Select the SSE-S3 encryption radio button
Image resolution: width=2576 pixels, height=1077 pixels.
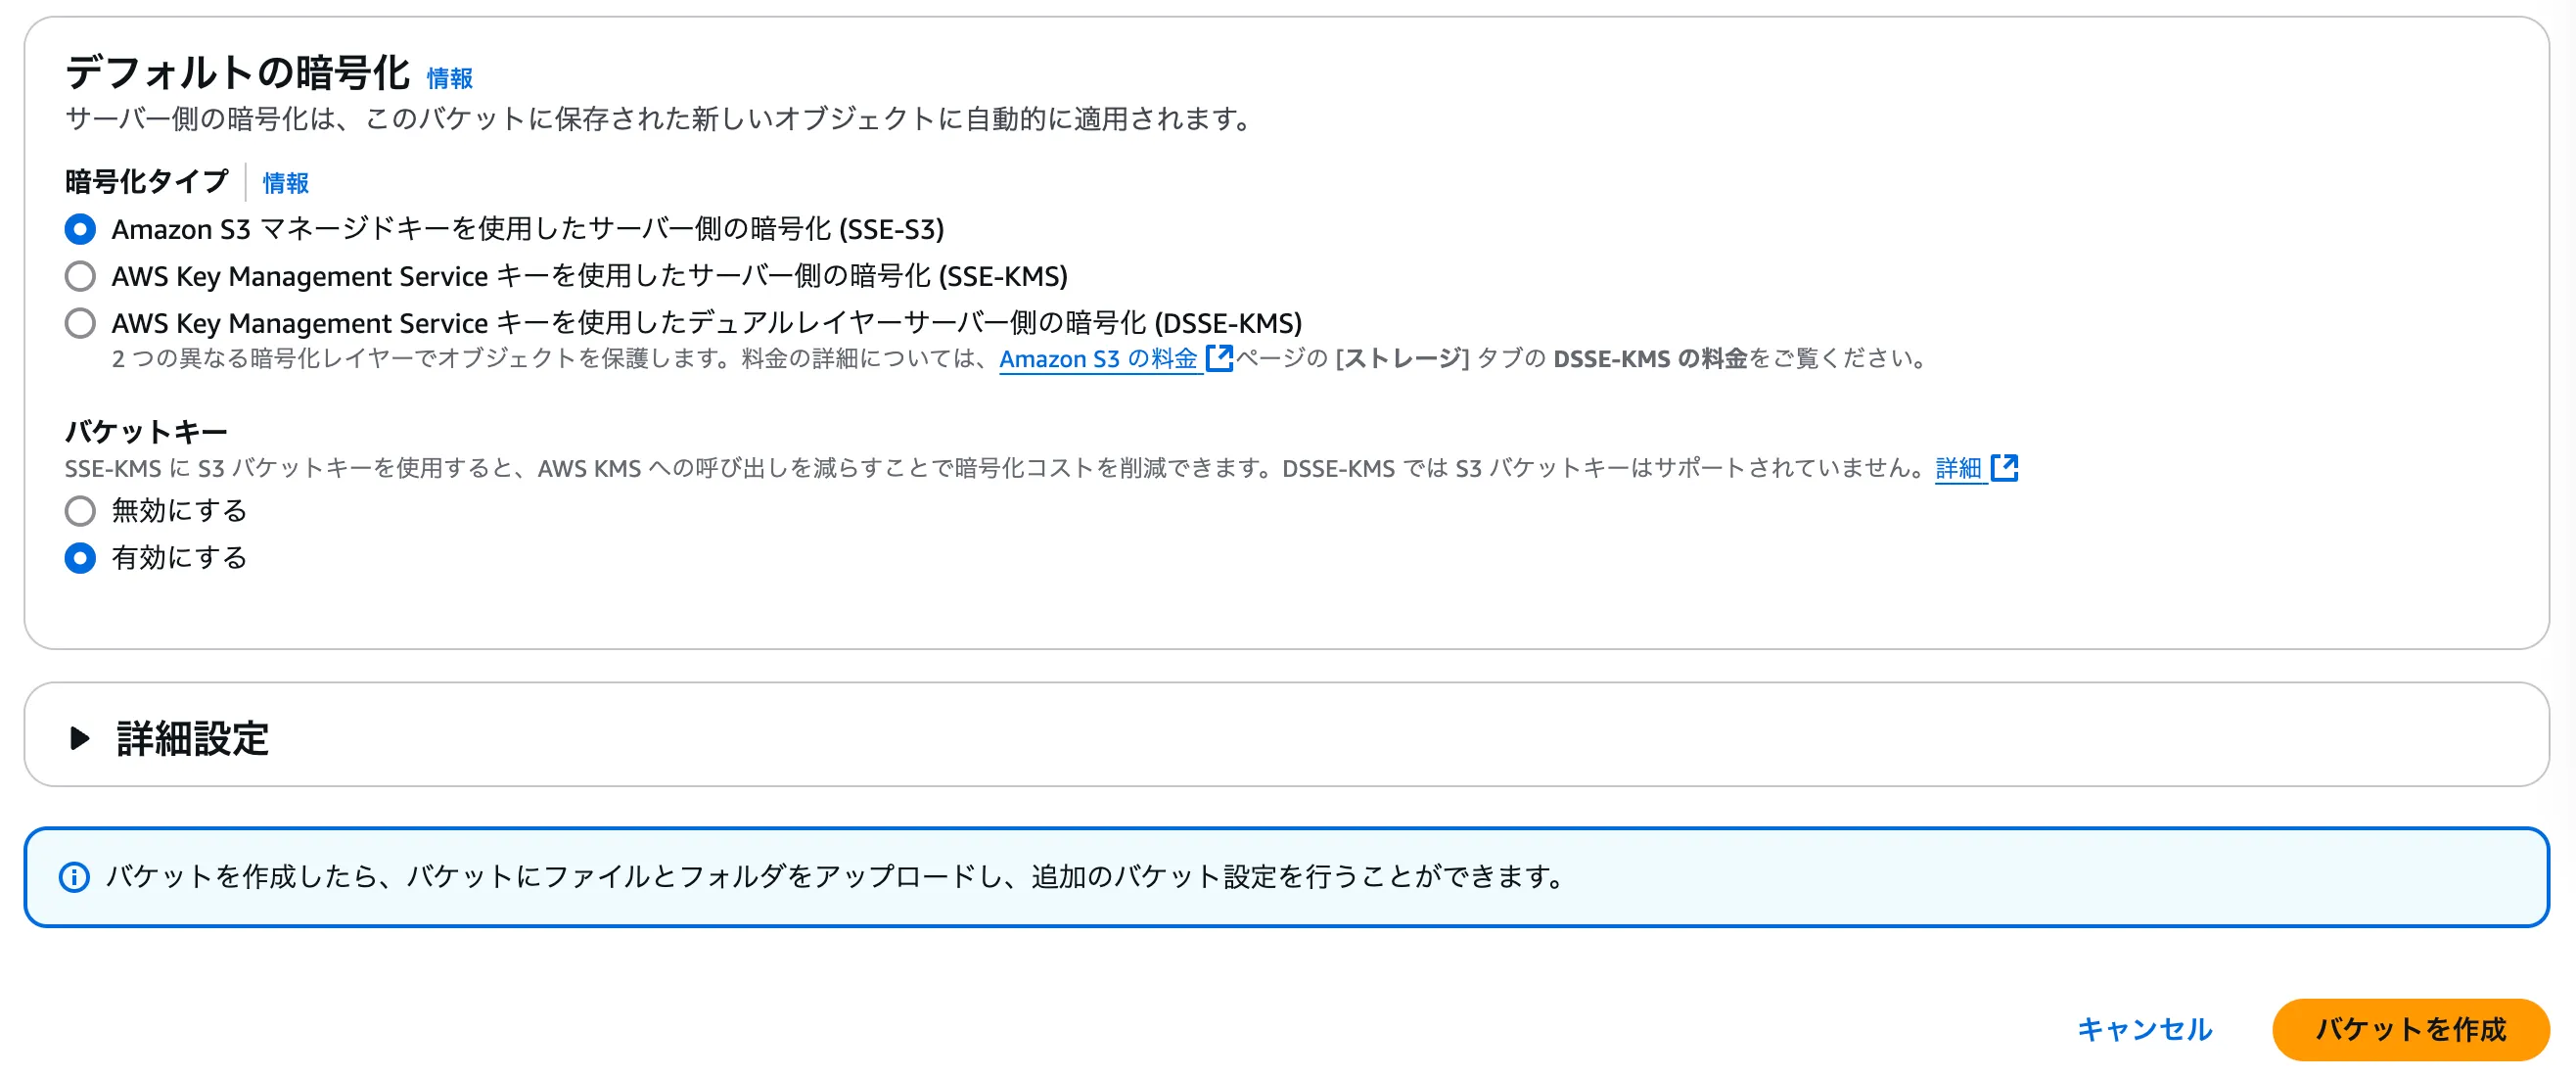click(80, 229)
